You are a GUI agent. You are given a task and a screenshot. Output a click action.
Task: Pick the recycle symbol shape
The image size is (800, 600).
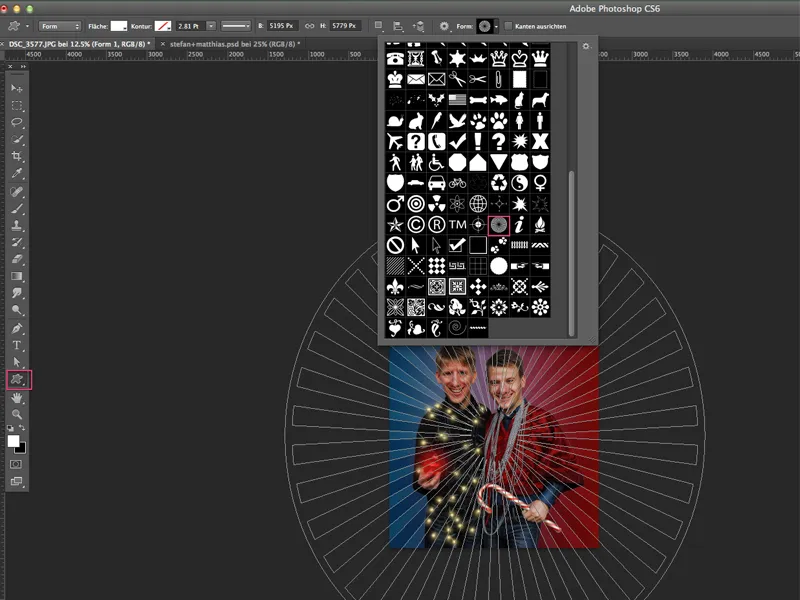(x=498, y=183)
